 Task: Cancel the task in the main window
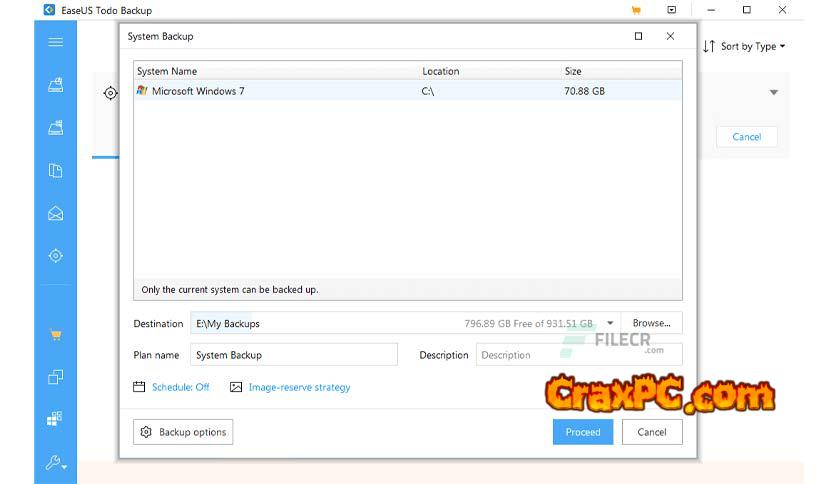(746, 137)
